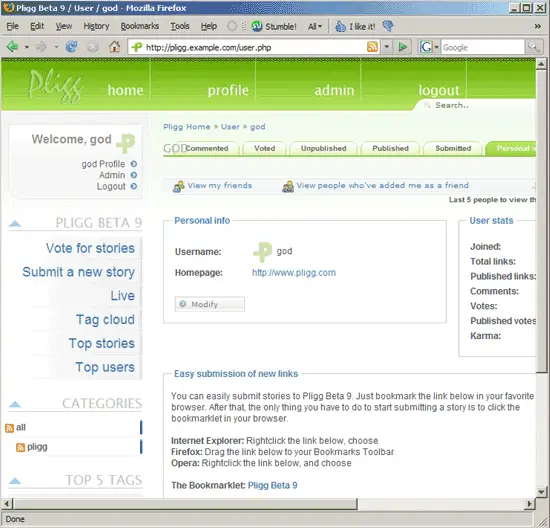Click logout in the green nav

[x=438, y=91]
